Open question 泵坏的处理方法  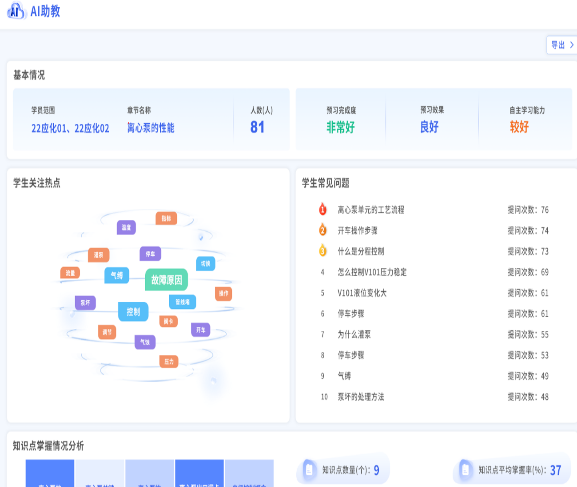[361, 397]
